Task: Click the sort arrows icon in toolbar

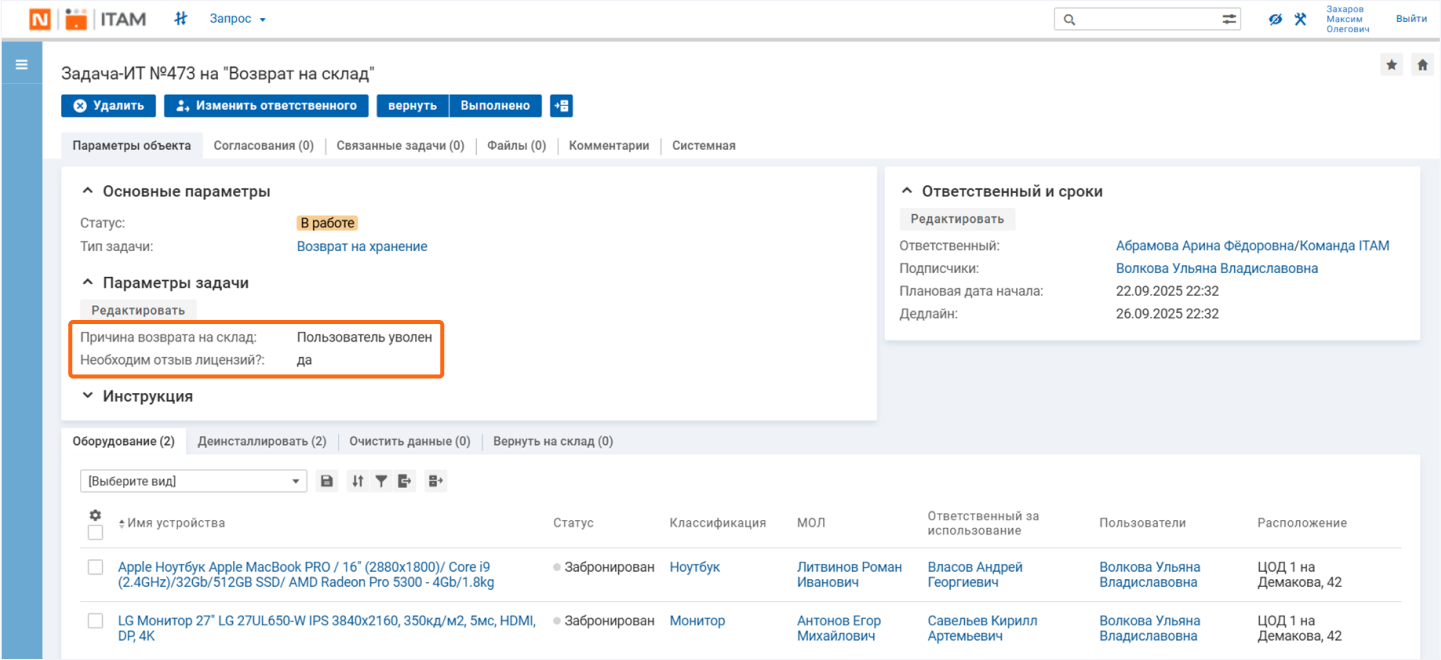Action: pos(357,481)
